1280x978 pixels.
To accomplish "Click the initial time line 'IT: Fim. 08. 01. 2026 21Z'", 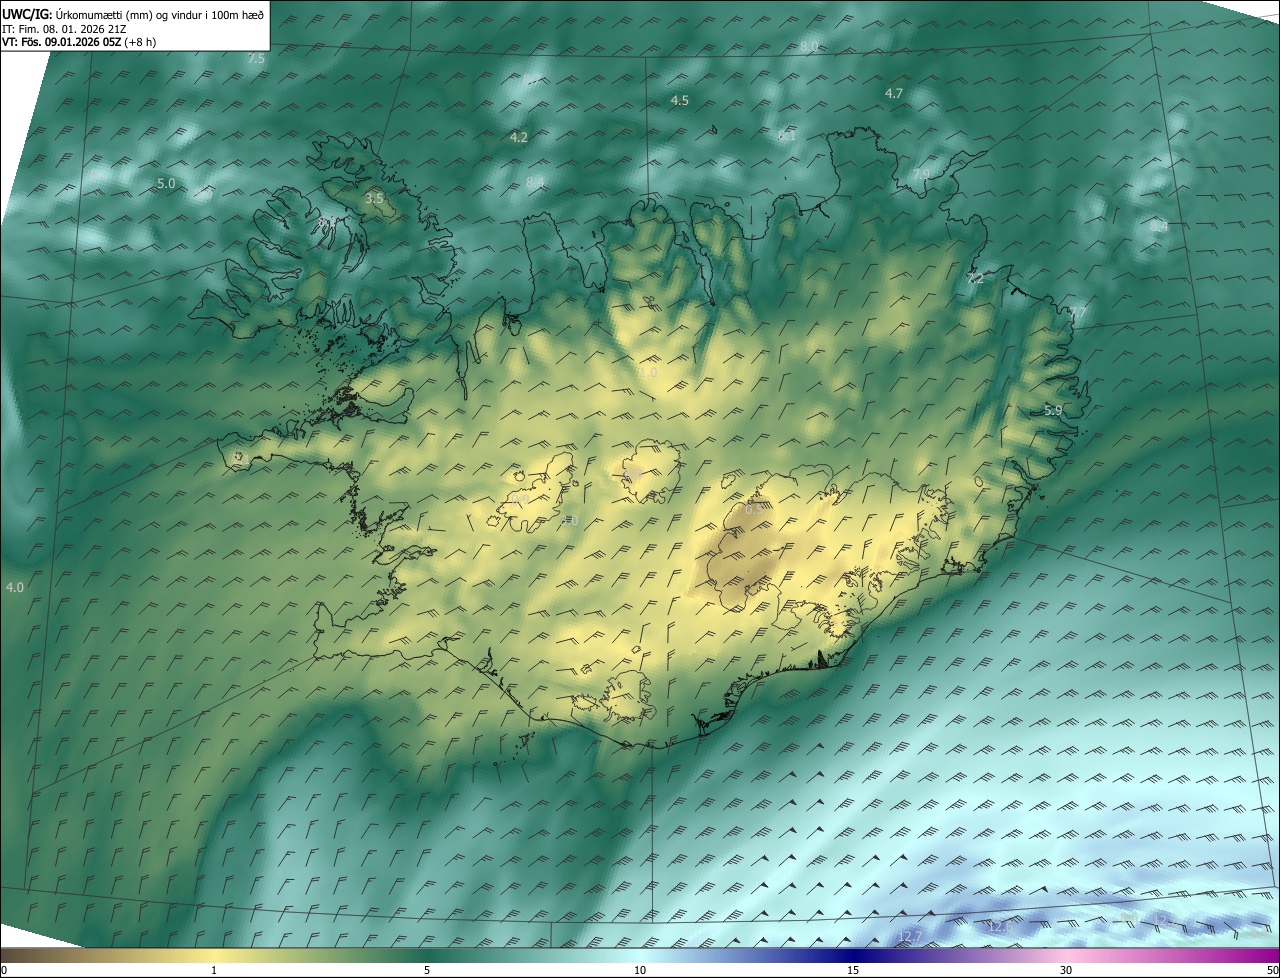I will click(x=64, y=29).
